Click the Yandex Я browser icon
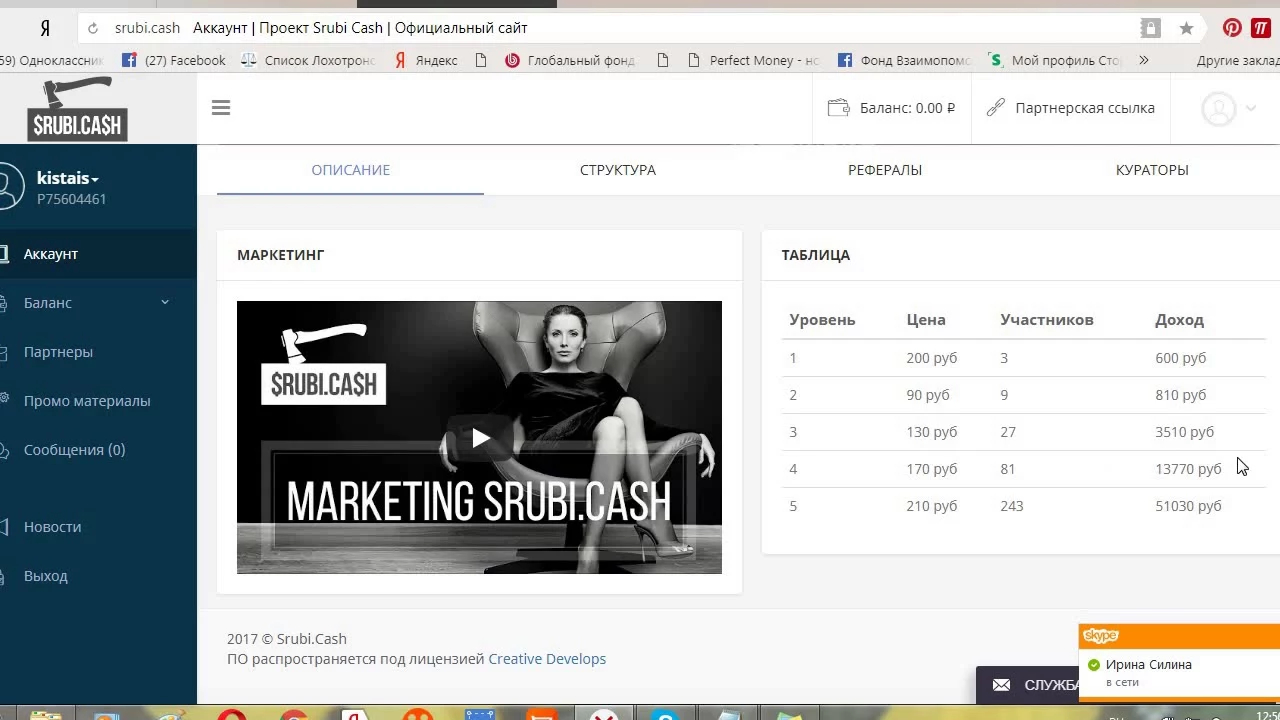This screenshot has height=720, width=1280. click(x=45, y=28)
